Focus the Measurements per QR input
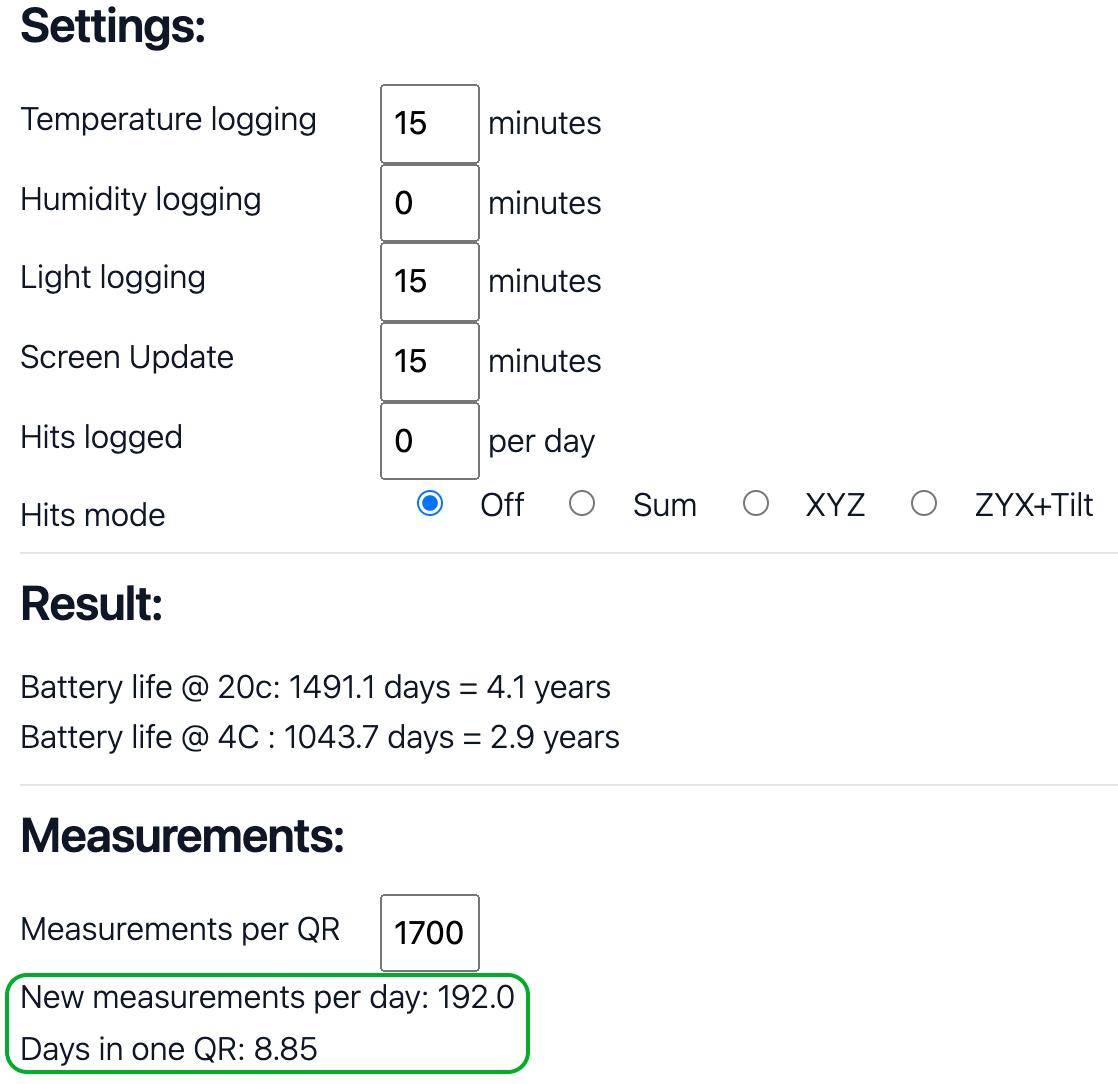 click(x=429, y=932)
